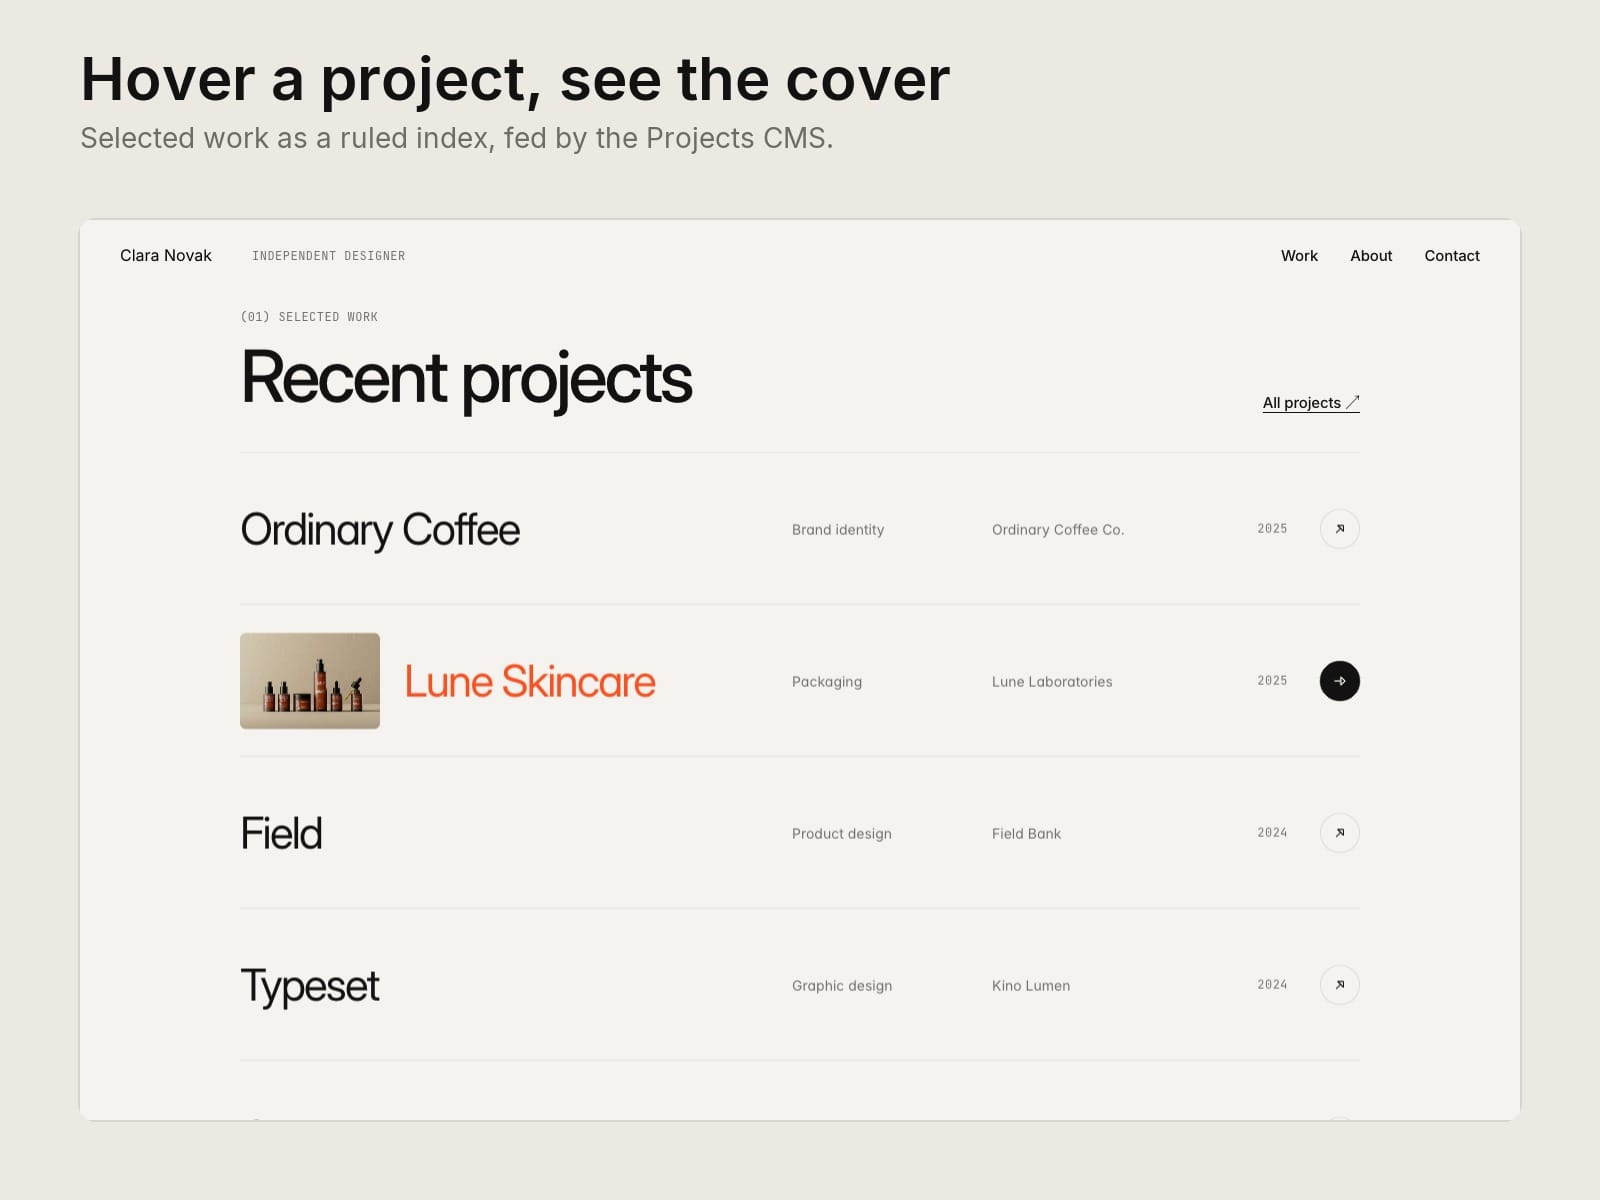The width and height of the screenshot is (1600, 1200).
Task: Click the Recent projects heading
Action: click(466, 379)
